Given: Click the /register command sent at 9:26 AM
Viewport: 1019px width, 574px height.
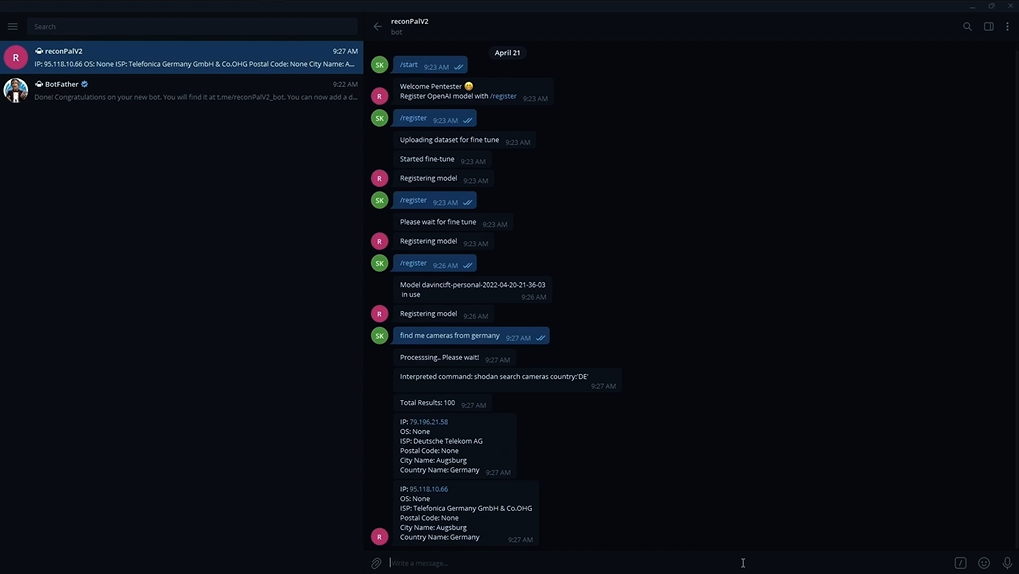Looking at the screenshot, I should coord(435,263).
